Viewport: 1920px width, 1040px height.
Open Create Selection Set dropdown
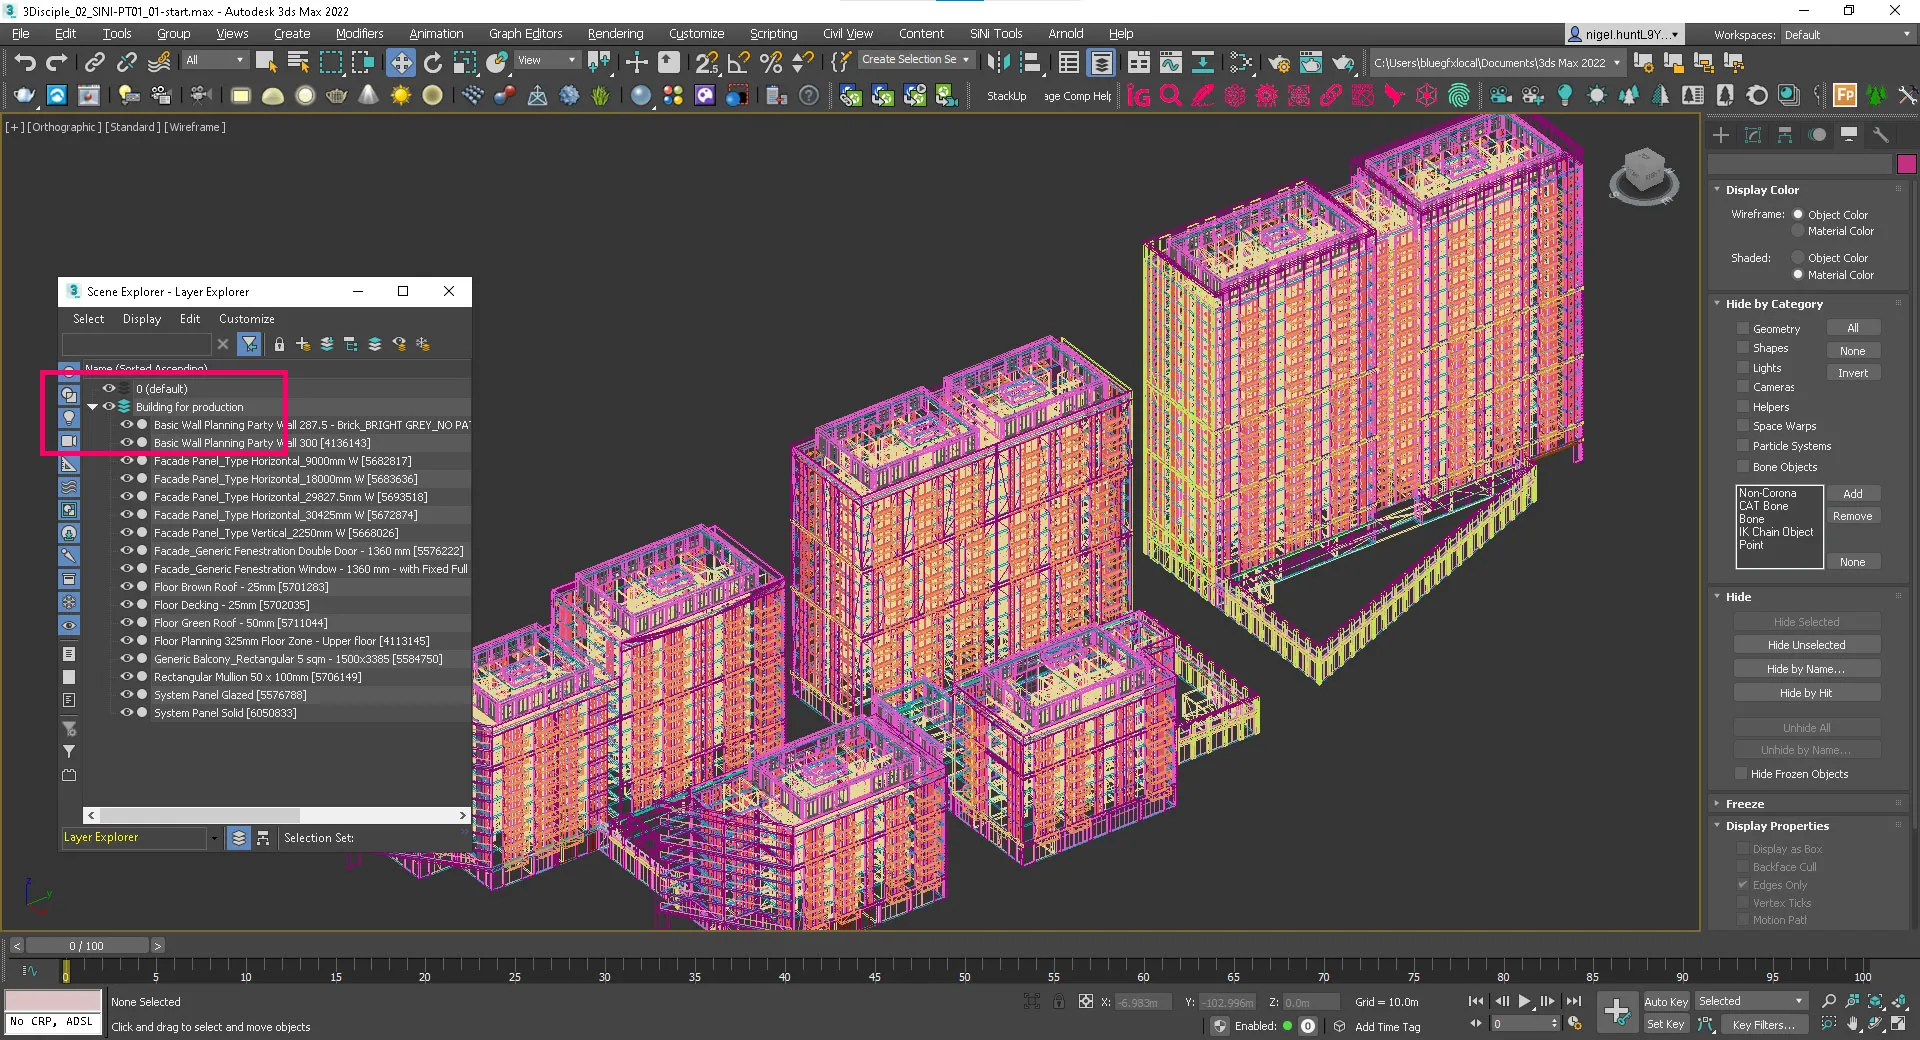point(915,60)
